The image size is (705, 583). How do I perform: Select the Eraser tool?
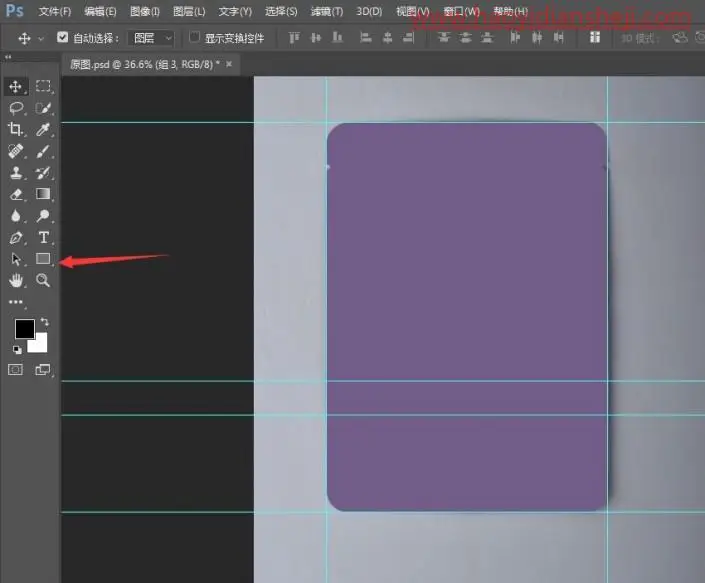(16, 194)
